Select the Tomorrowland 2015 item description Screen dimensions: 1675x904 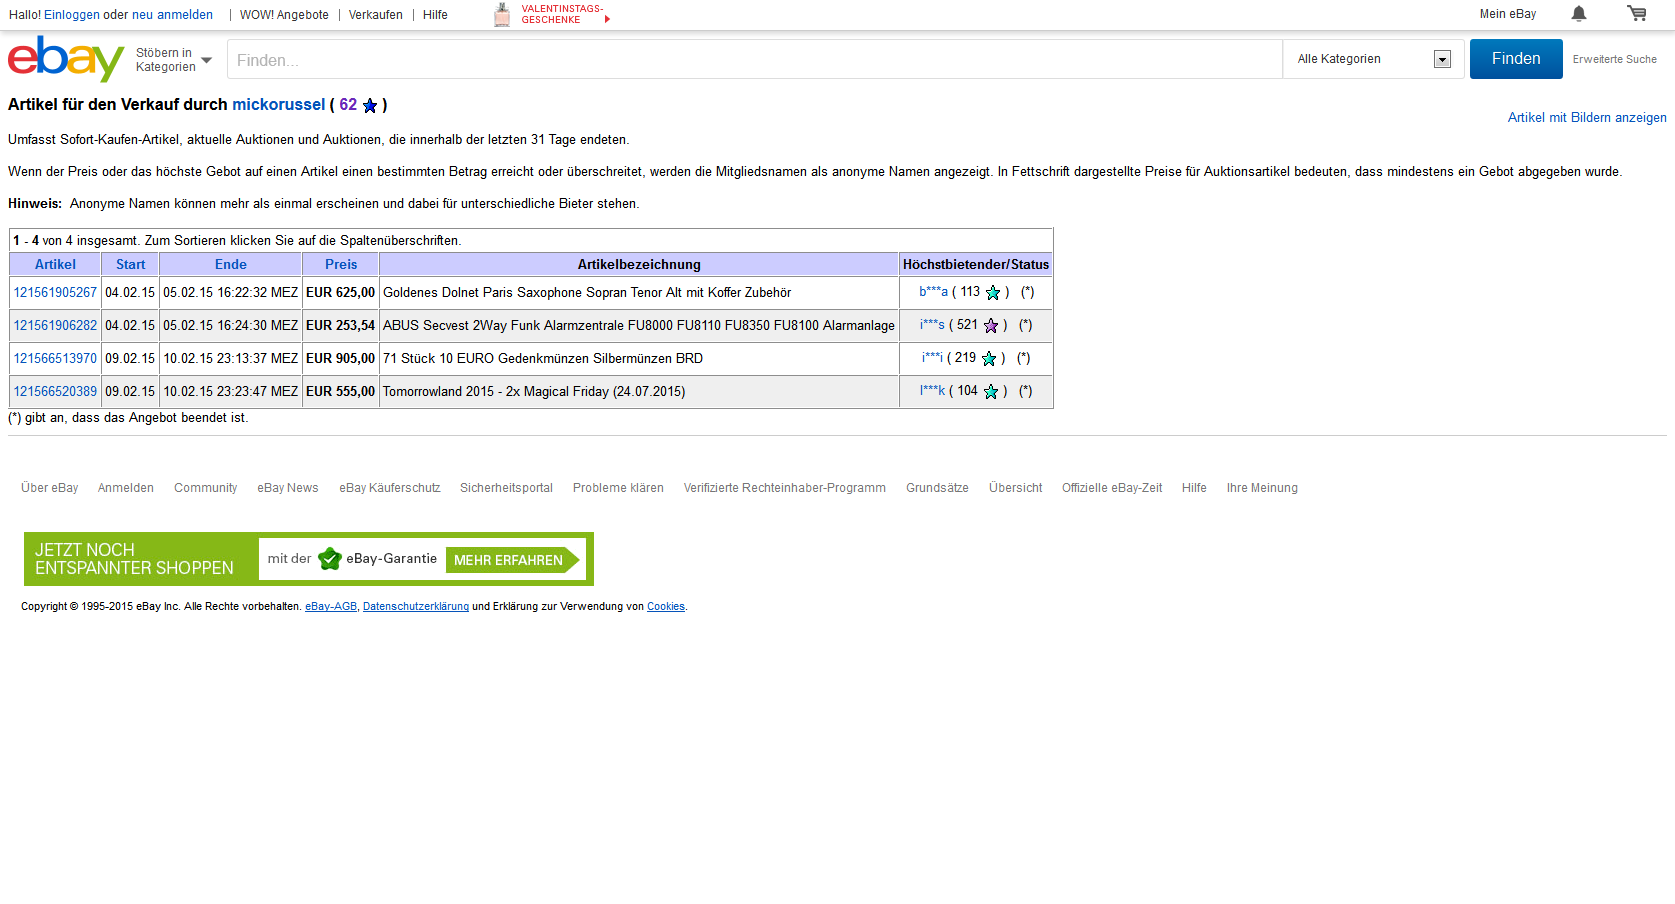(534, 392)
